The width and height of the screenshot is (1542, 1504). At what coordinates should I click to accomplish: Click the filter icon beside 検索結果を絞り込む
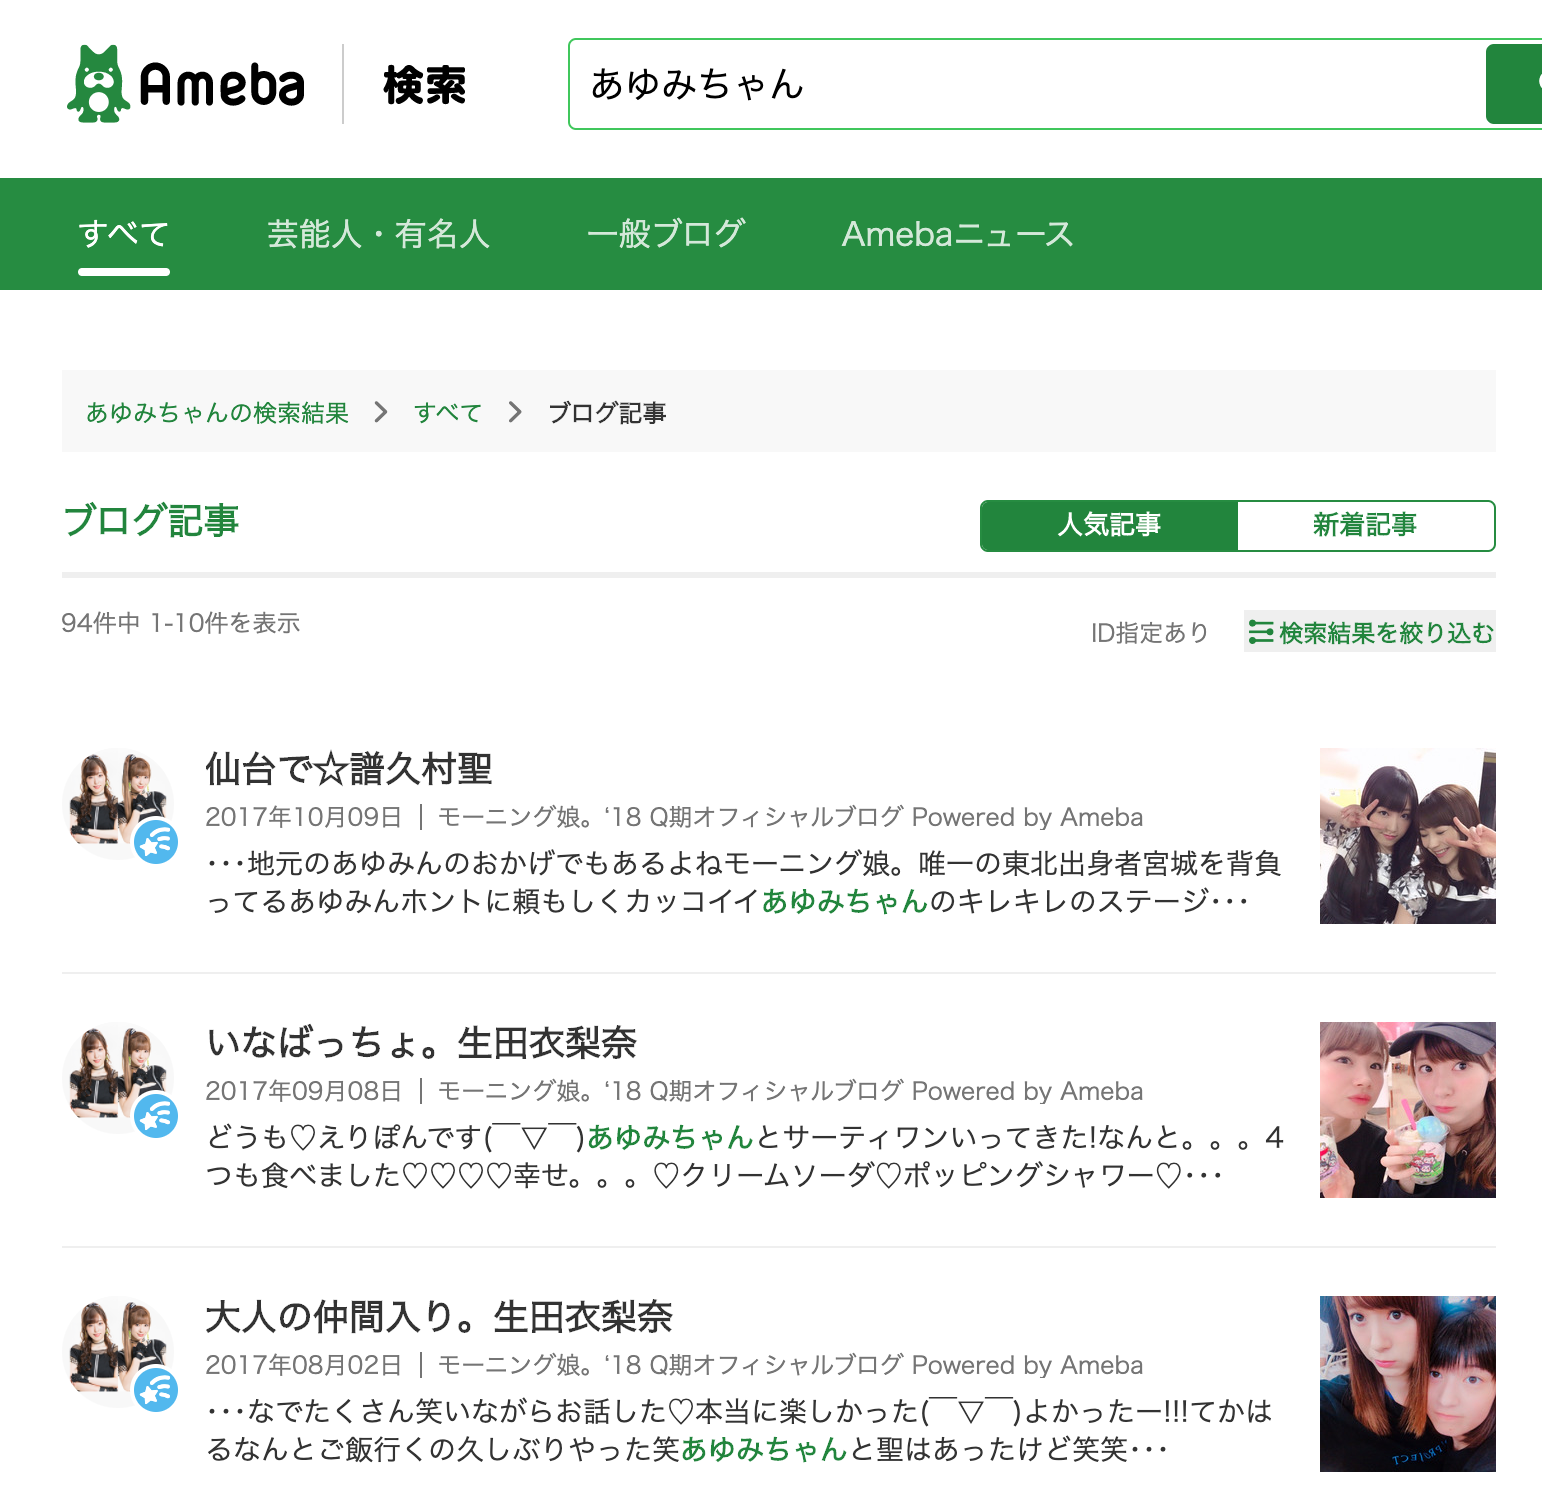(1261, 632)
